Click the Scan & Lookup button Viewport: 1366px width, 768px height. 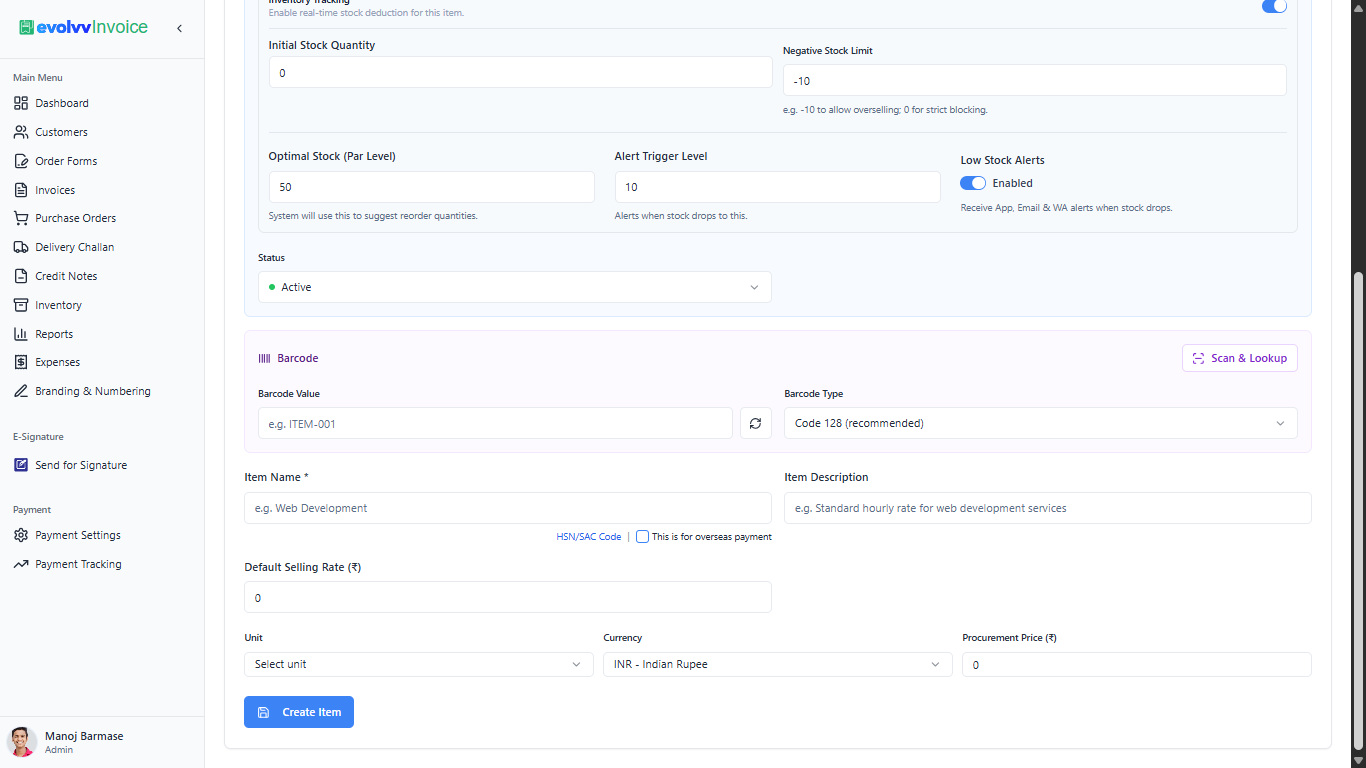pos(1240,358)
